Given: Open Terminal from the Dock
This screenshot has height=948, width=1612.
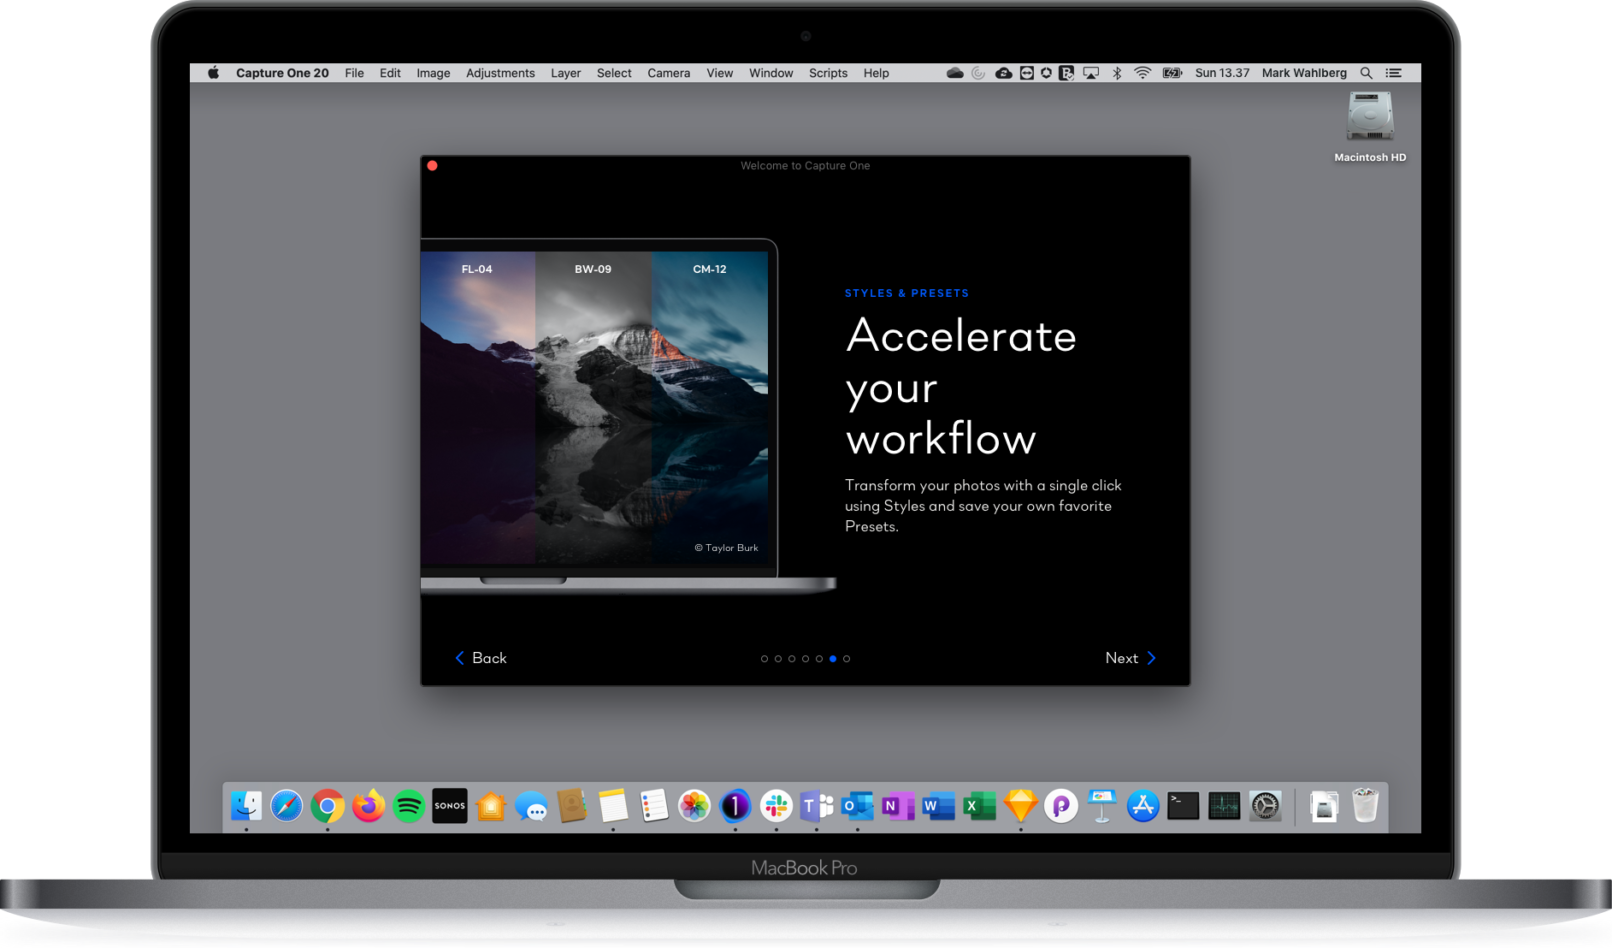Looking at the screenshot, I should tap(1183, 806).
